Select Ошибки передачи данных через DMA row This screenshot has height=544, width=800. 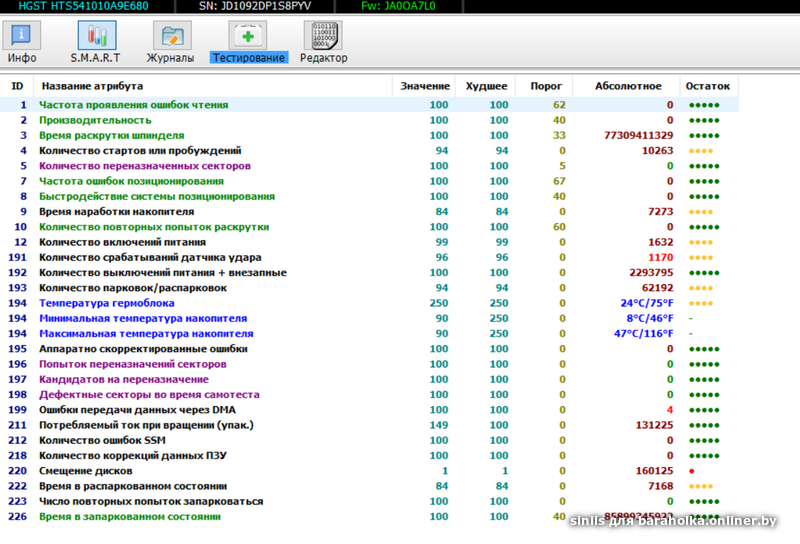click(x=369, y=410)
